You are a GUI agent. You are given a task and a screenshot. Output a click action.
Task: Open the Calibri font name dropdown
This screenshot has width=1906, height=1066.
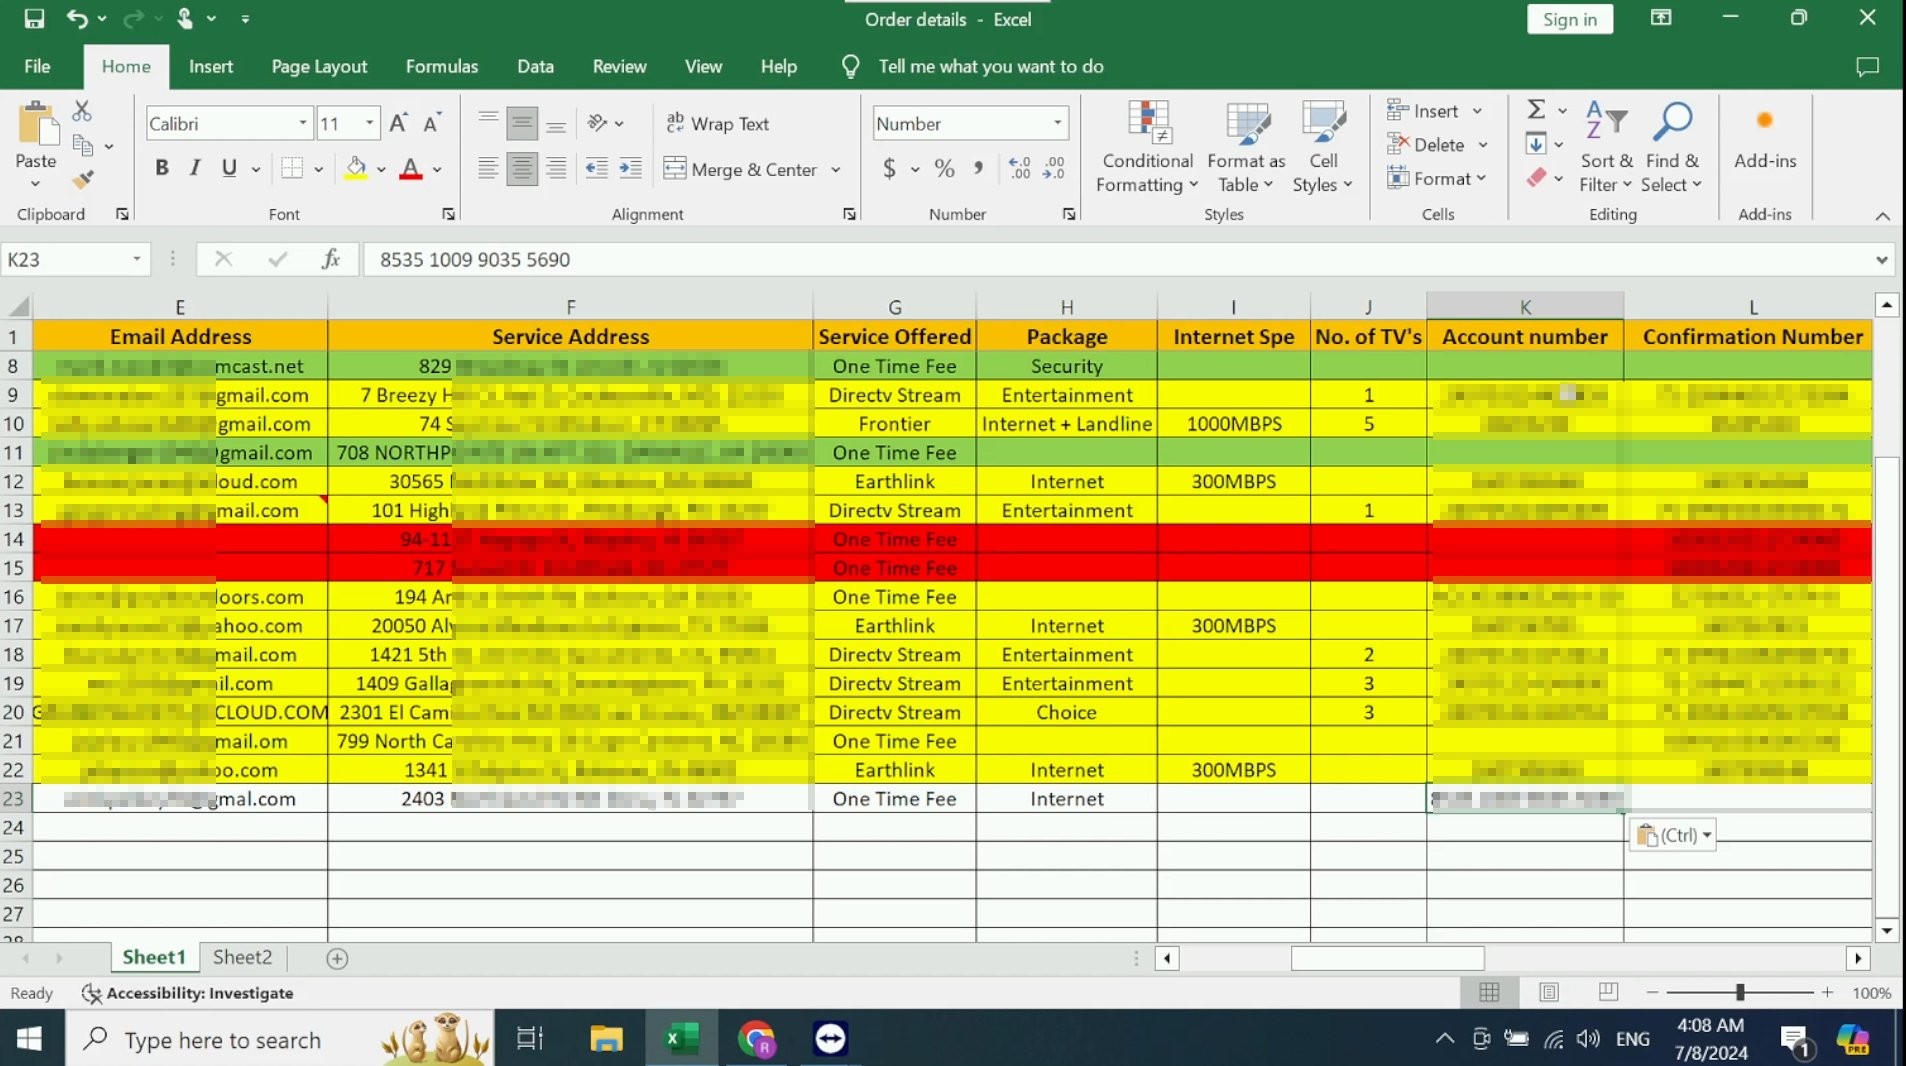coord(302,123)
